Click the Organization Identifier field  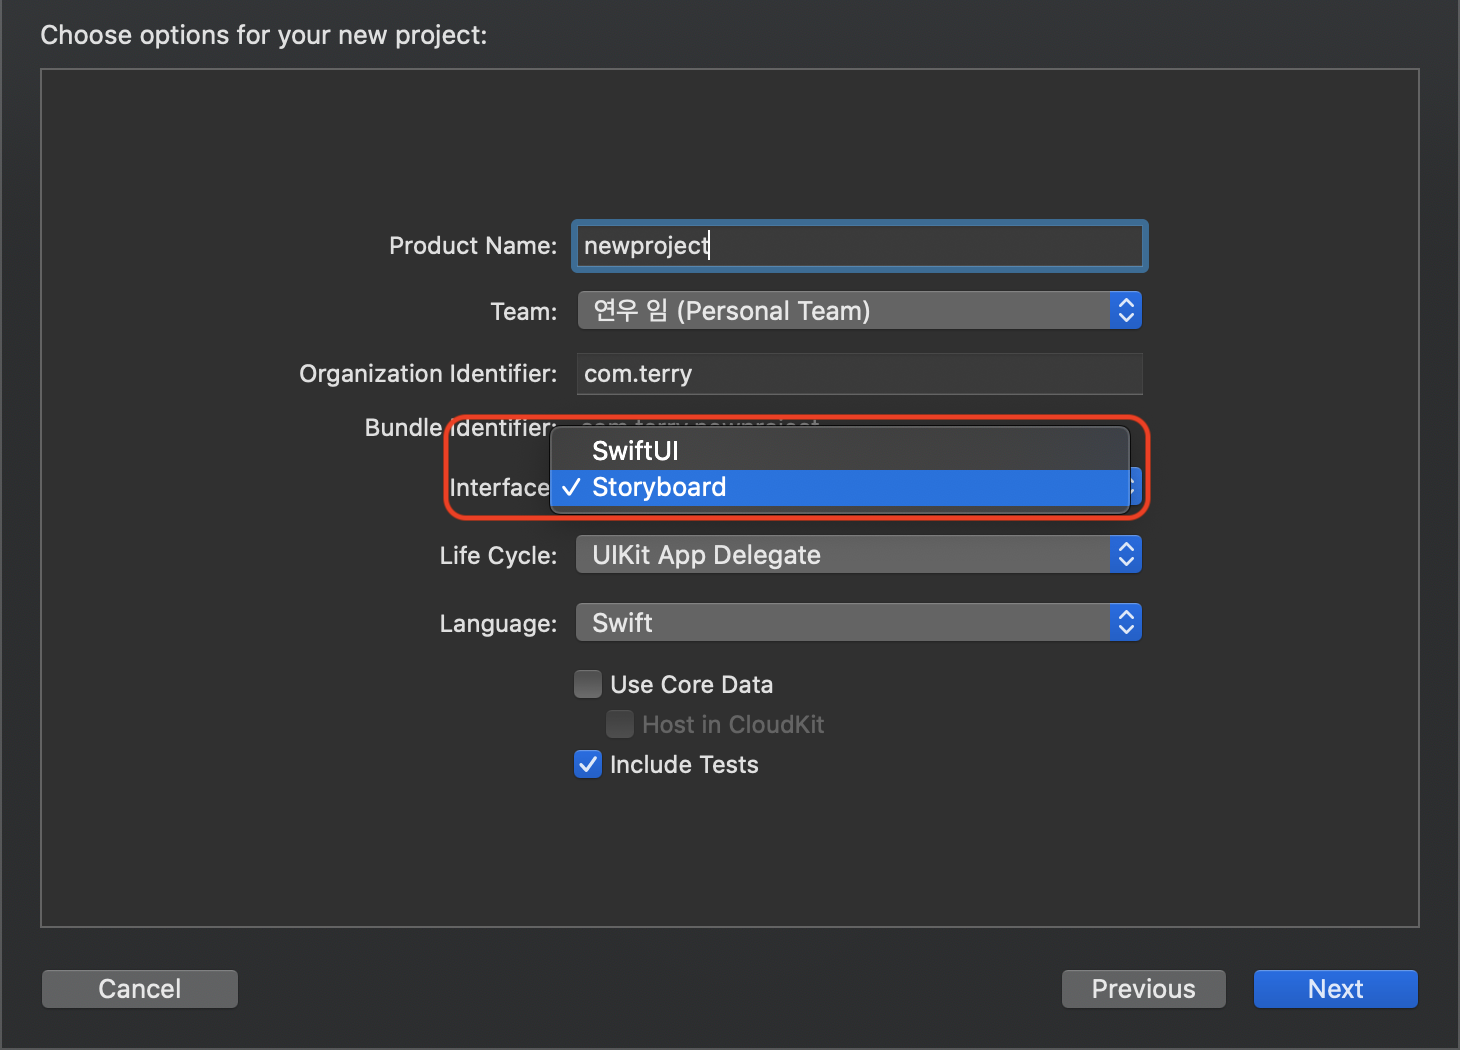(859, 374)
